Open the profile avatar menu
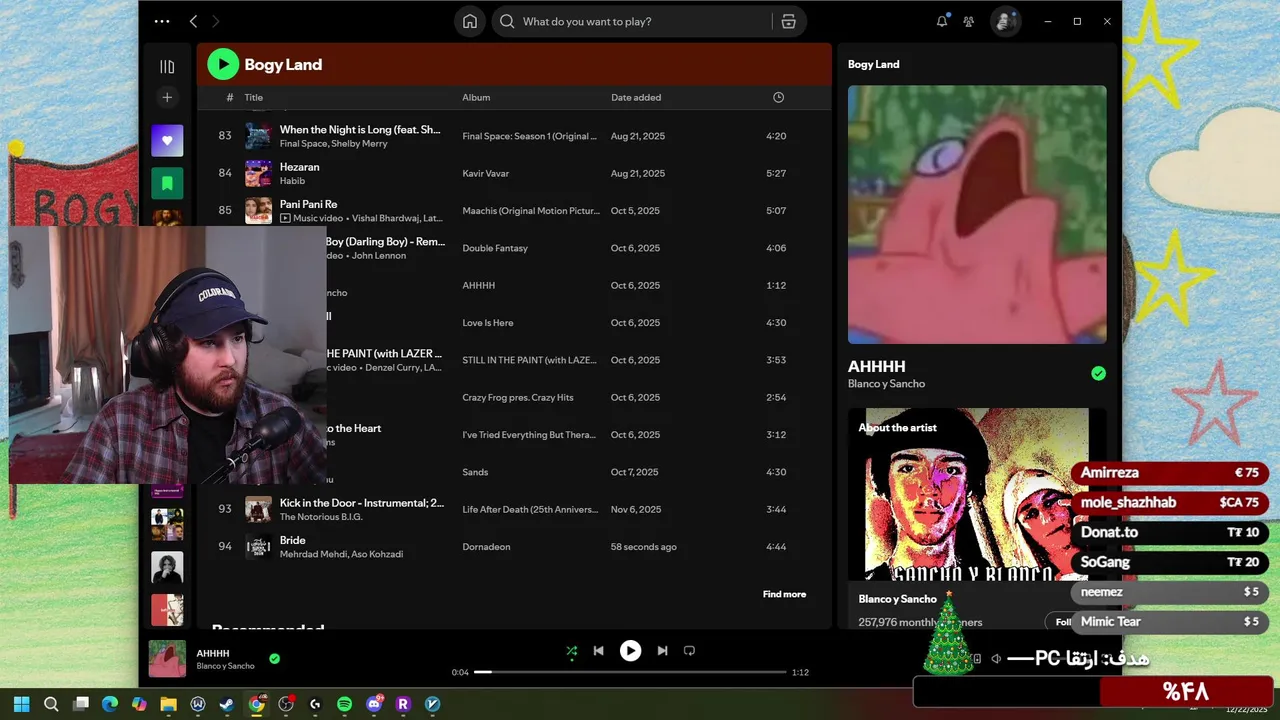 click(x=1005, y=21)
